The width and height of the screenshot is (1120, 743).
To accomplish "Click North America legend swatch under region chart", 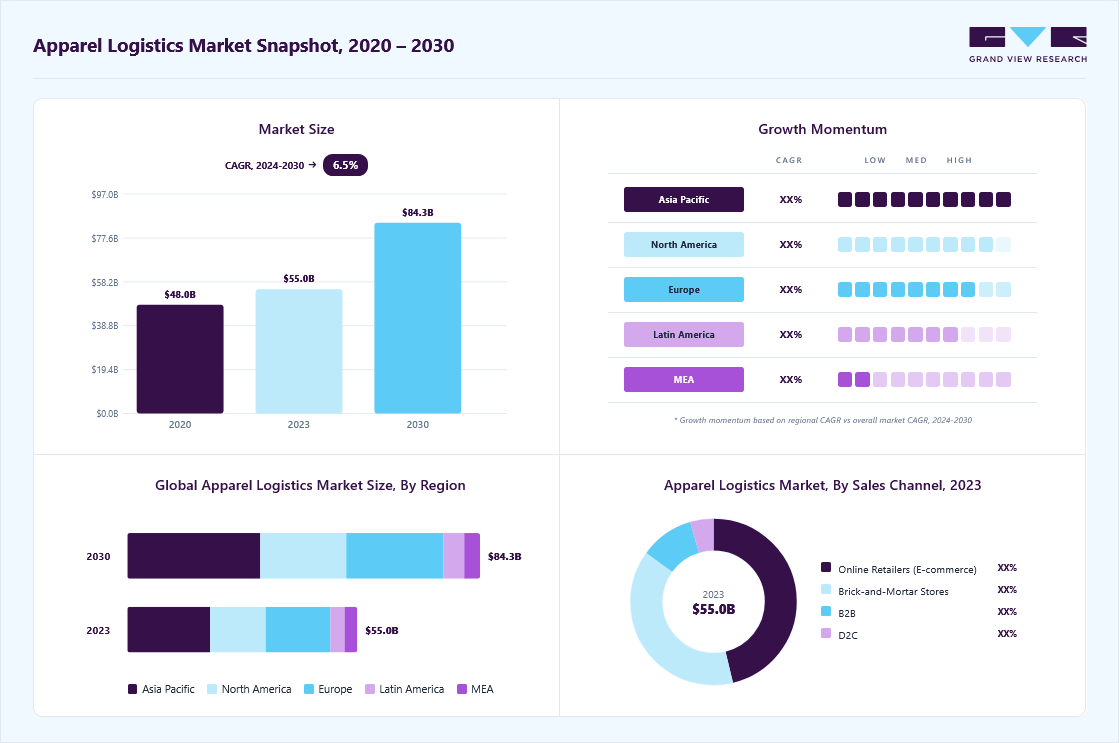I will (x=211, y=689).
